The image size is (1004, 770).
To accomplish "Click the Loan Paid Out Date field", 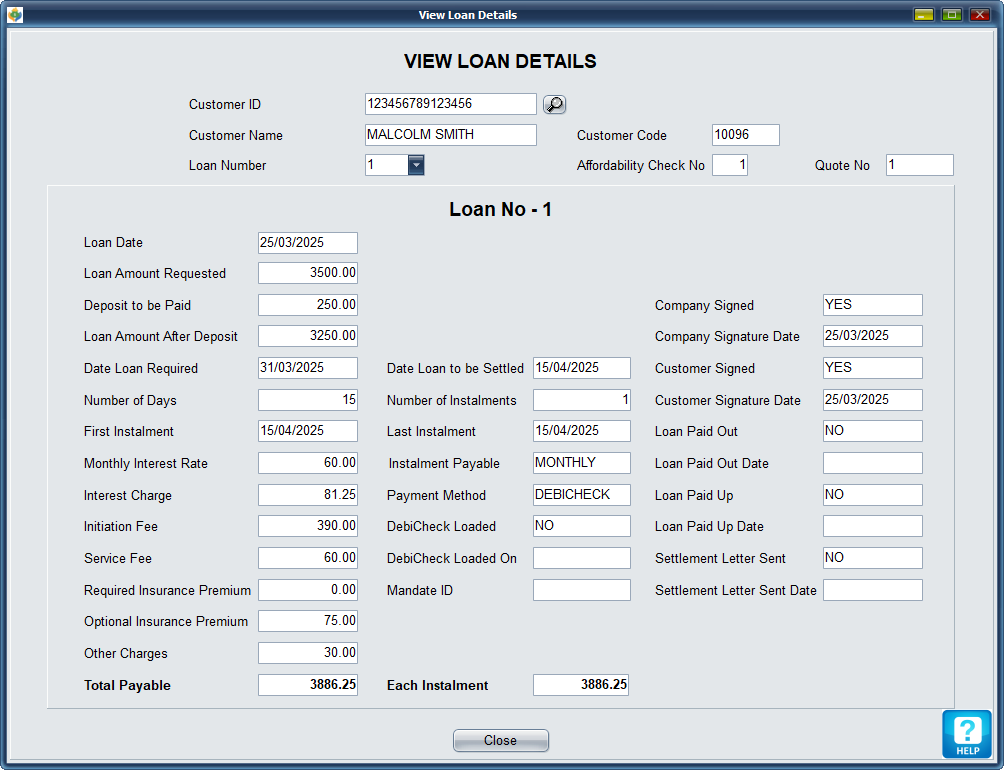I will [872, 463].
